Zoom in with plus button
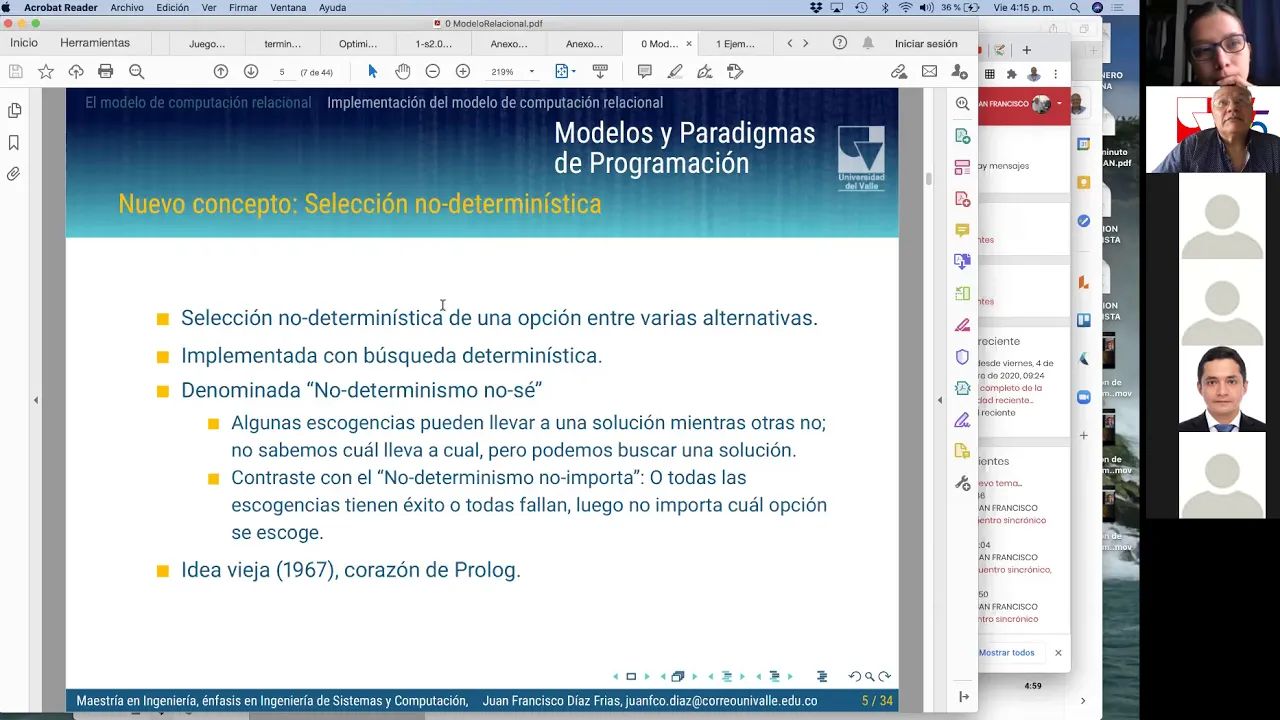 coord(463,71)
